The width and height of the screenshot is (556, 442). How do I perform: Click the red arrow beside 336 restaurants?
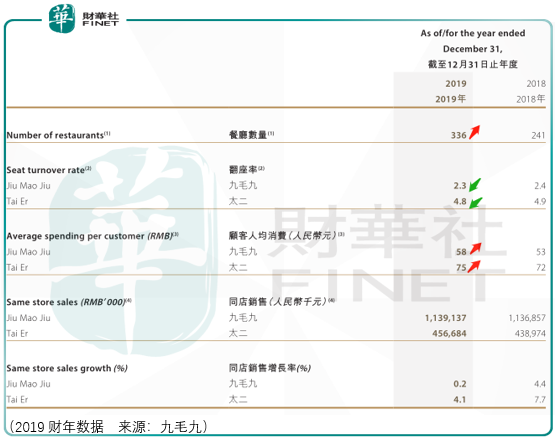474,132
